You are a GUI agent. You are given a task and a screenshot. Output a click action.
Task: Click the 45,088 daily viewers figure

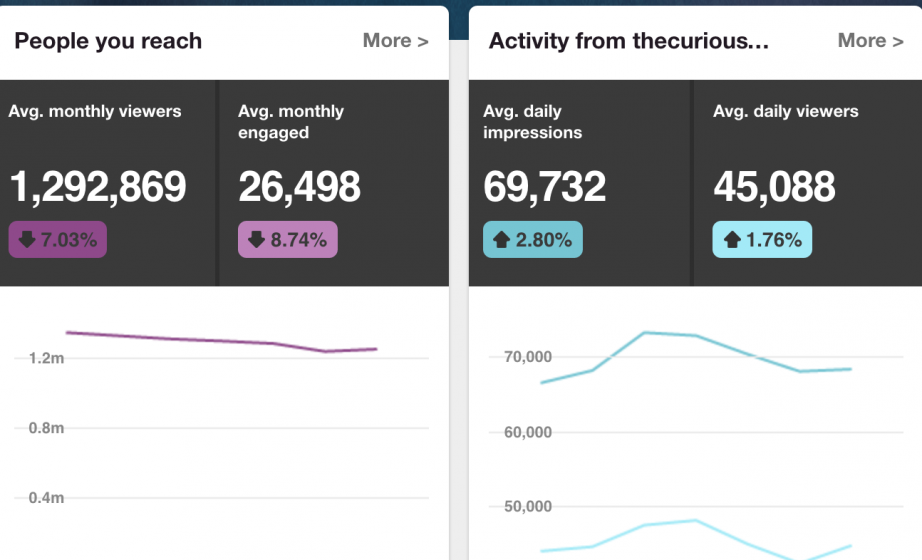point(774,187)
